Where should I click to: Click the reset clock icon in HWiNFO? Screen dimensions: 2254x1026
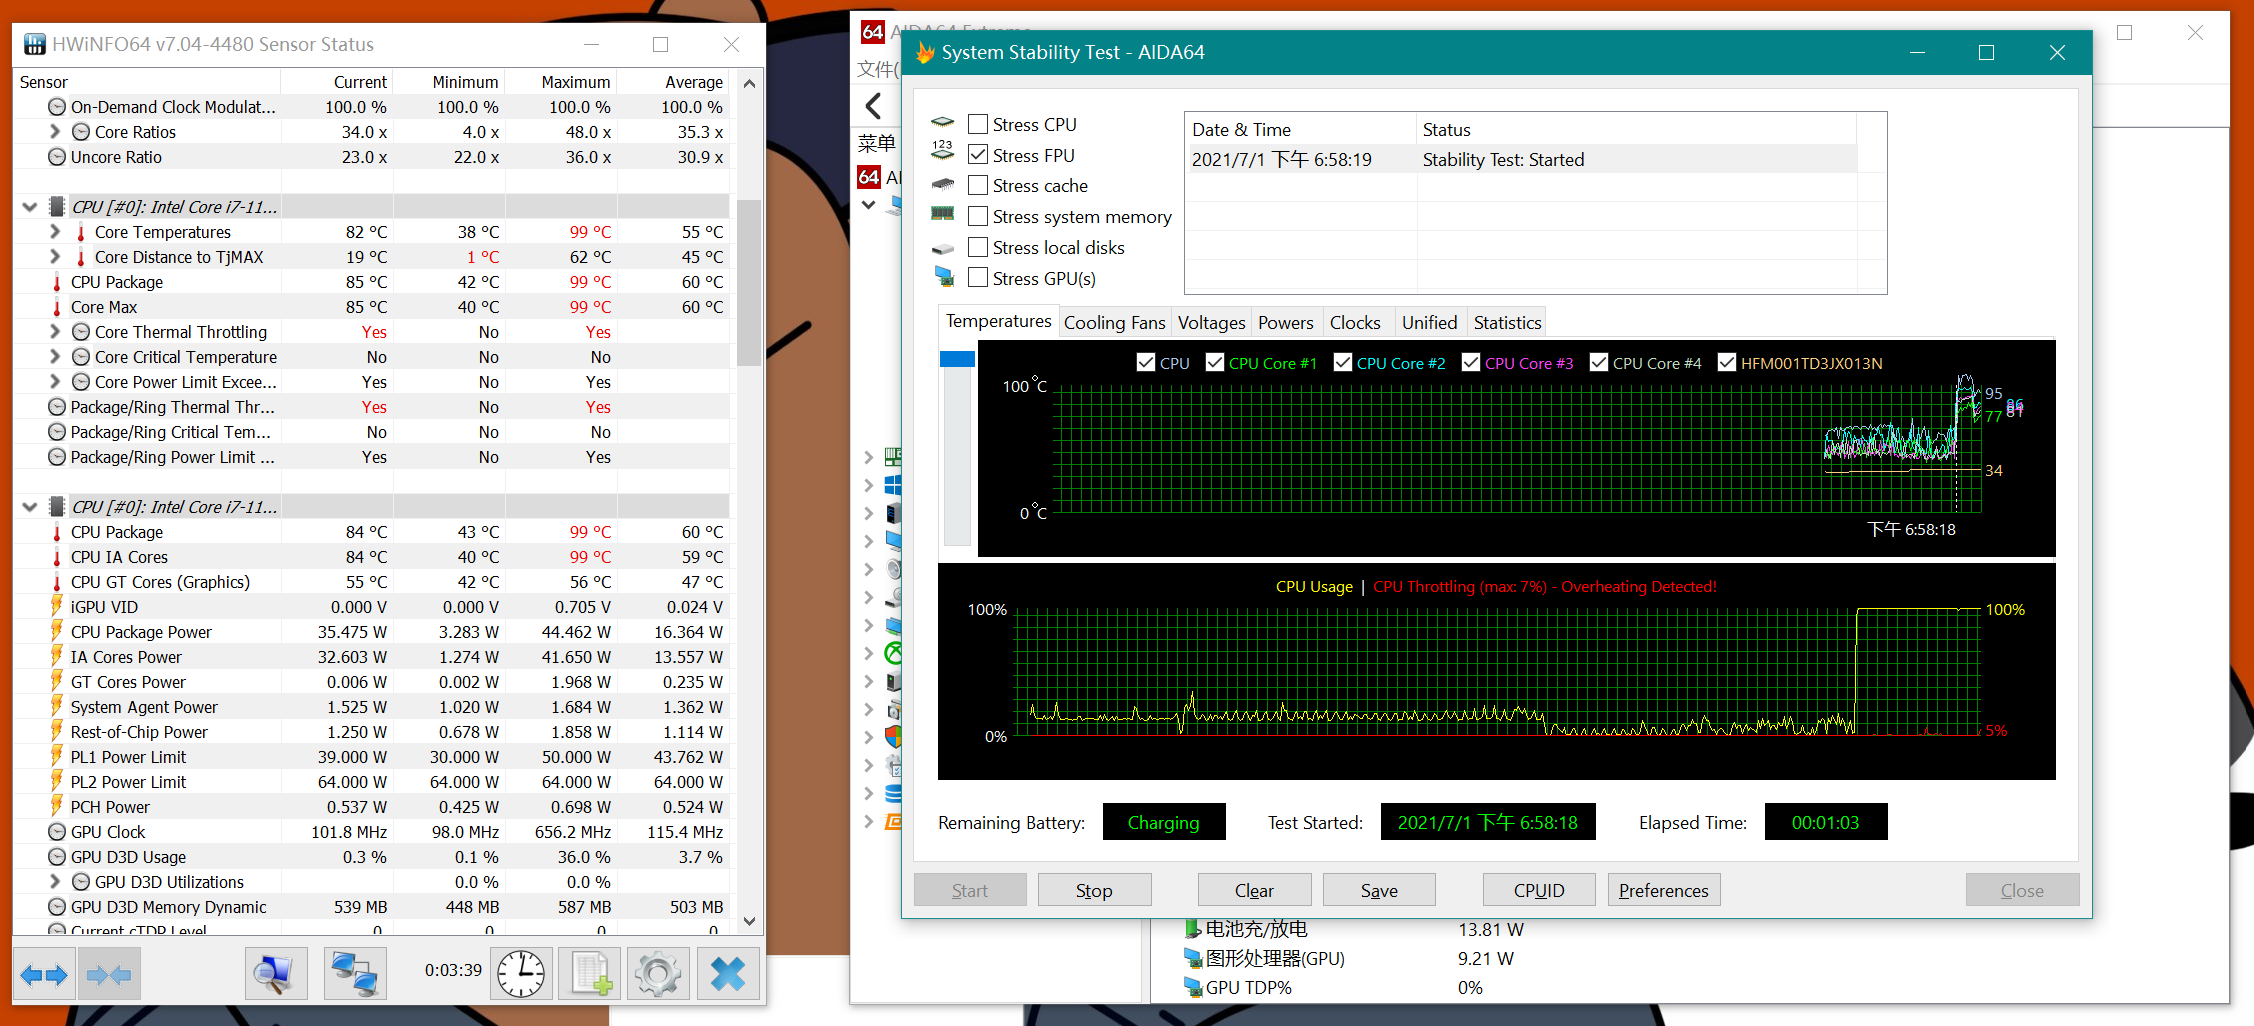(x=521, y=974)
